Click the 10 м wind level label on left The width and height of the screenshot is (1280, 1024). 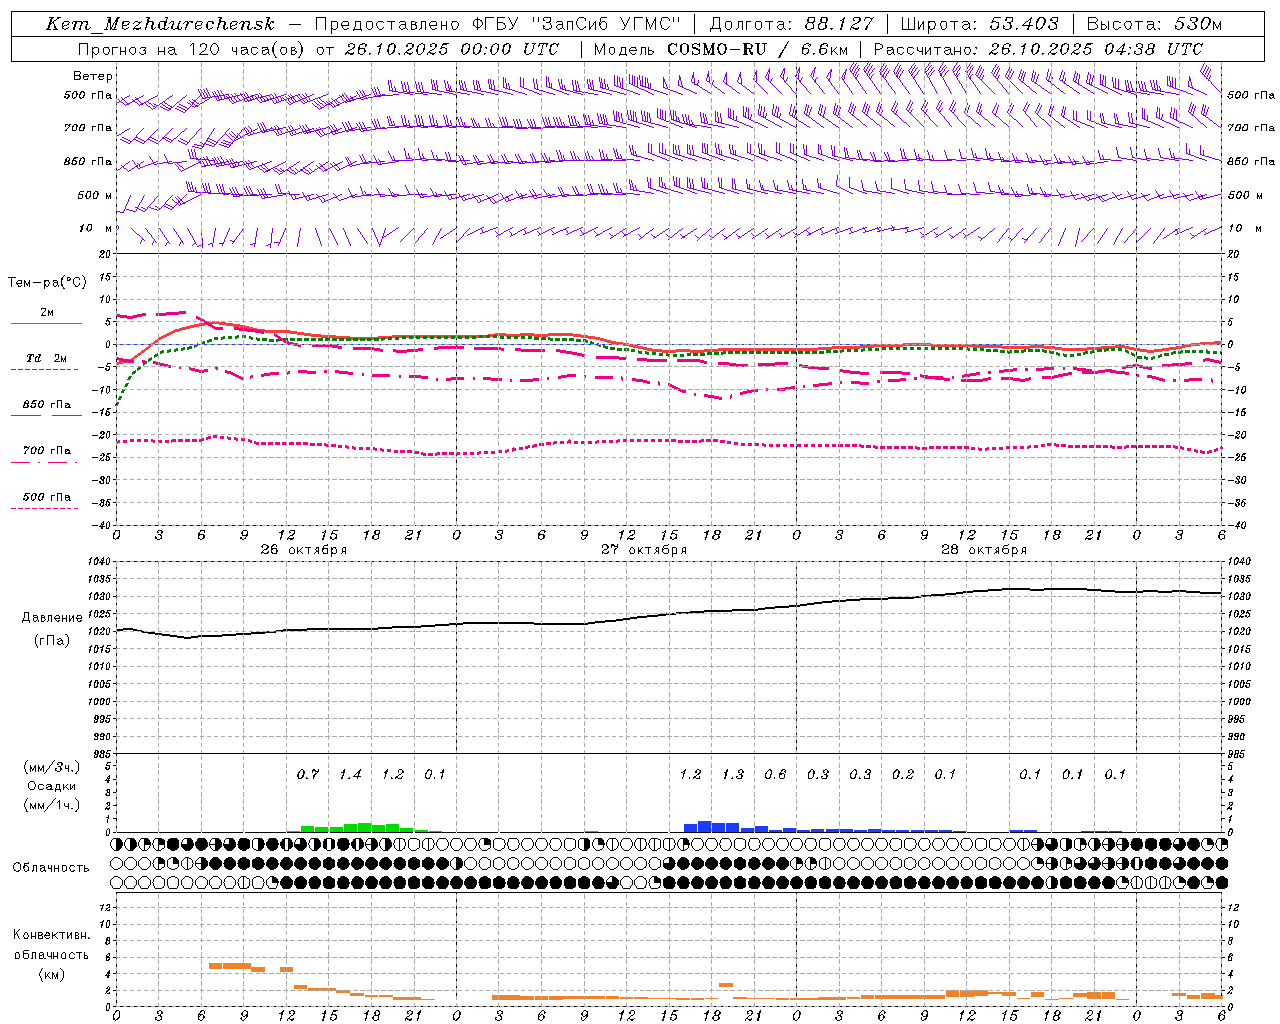point(95,228)
